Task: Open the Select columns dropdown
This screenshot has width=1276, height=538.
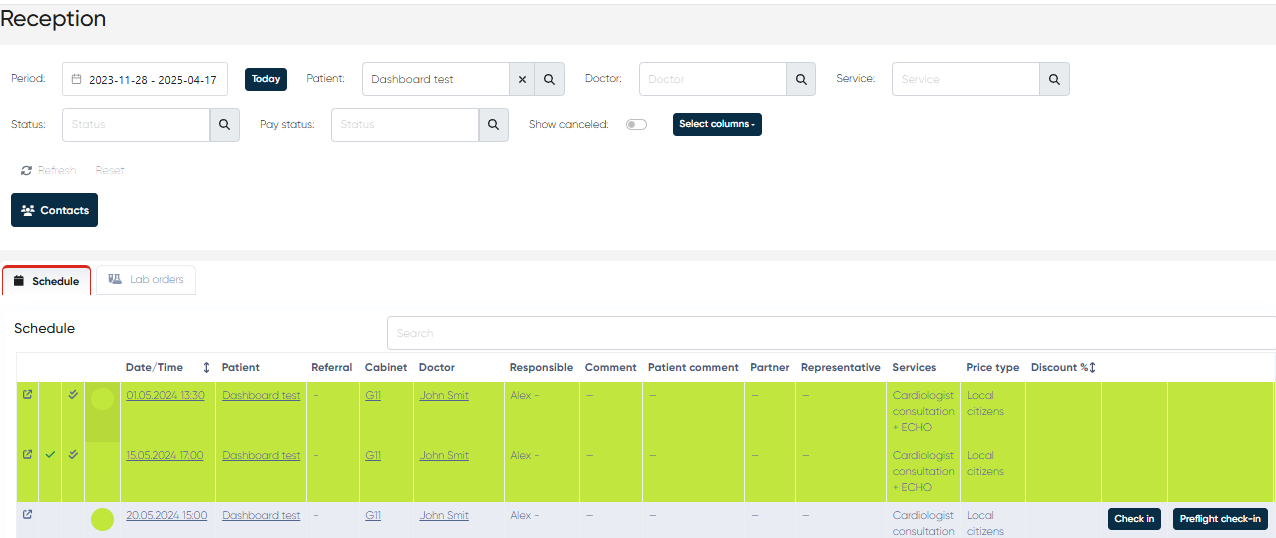Action: [717, 125]
